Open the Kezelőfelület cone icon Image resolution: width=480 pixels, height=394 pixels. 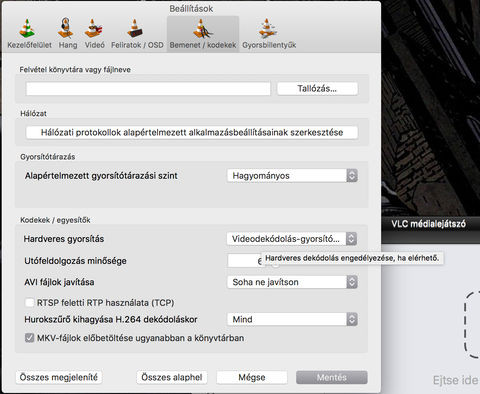coord(27,28)
